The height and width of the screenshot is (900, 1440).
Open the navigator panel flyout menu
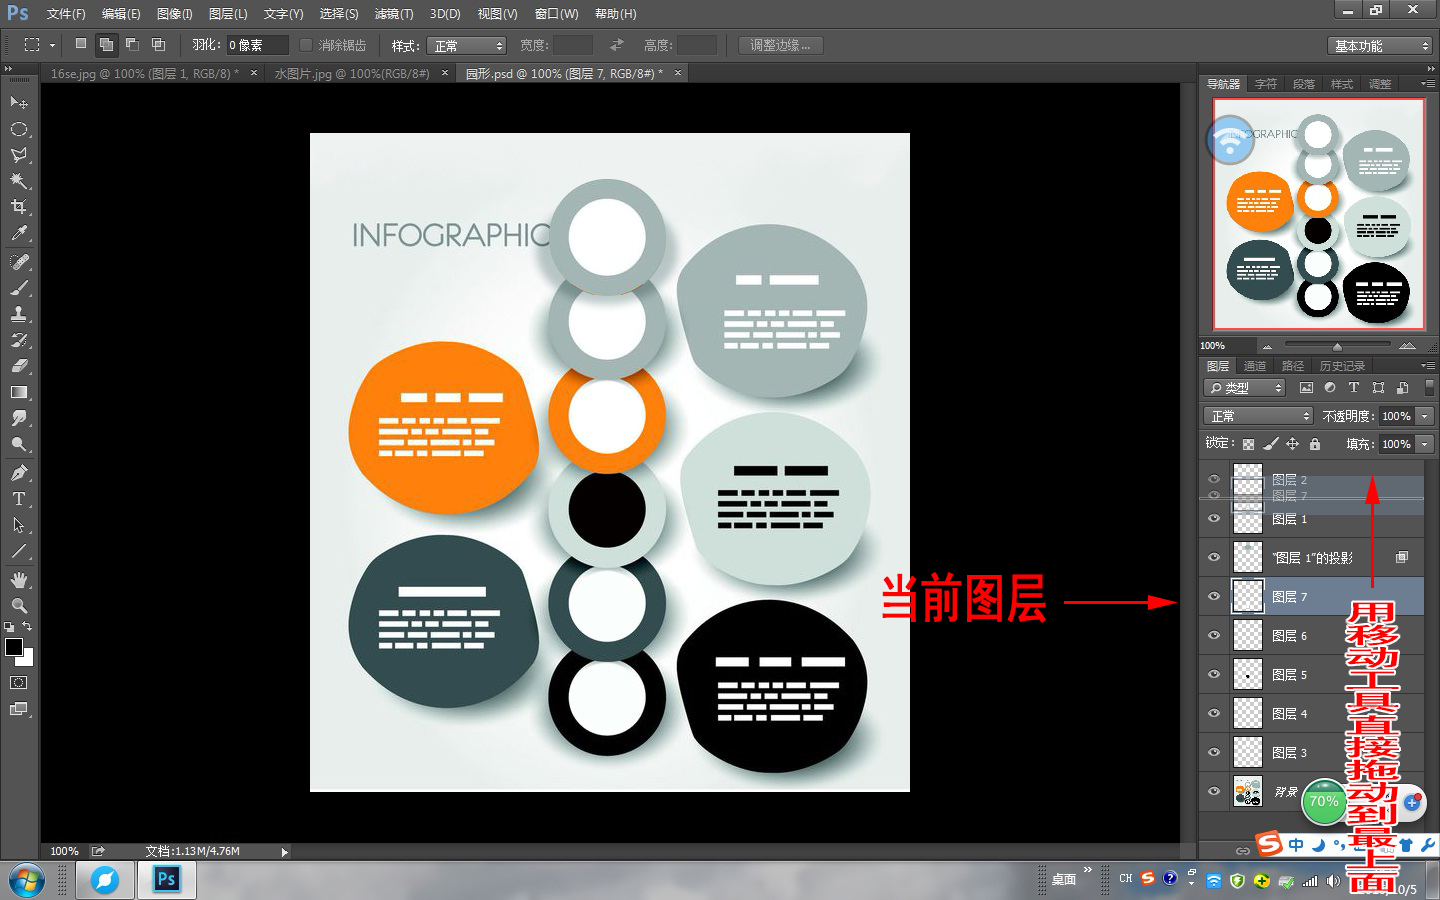1428,84
